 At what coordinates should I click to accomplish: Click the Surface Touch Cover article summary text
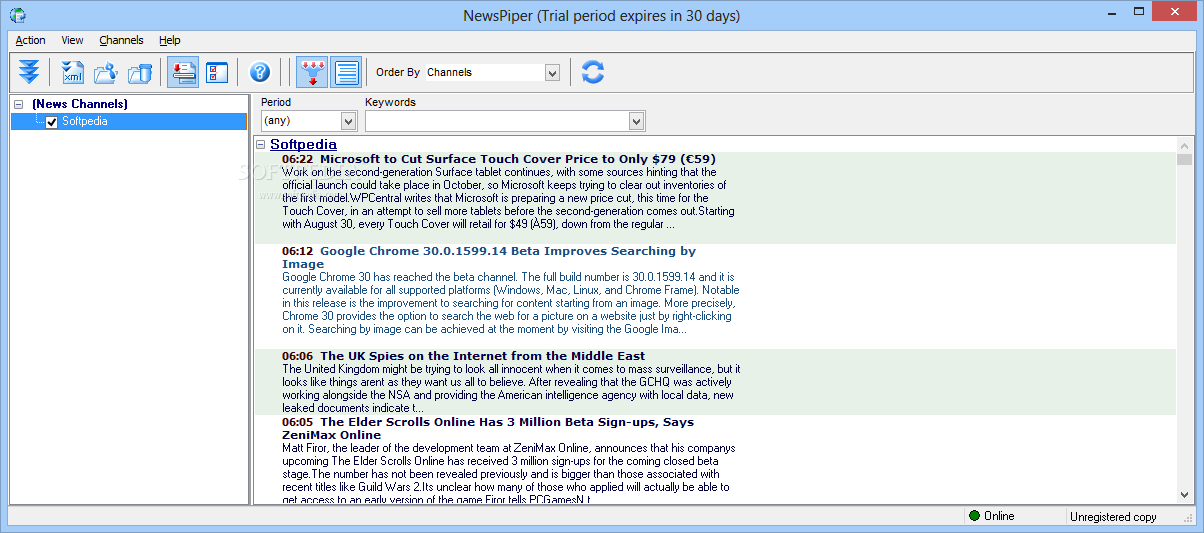(506, 198)
